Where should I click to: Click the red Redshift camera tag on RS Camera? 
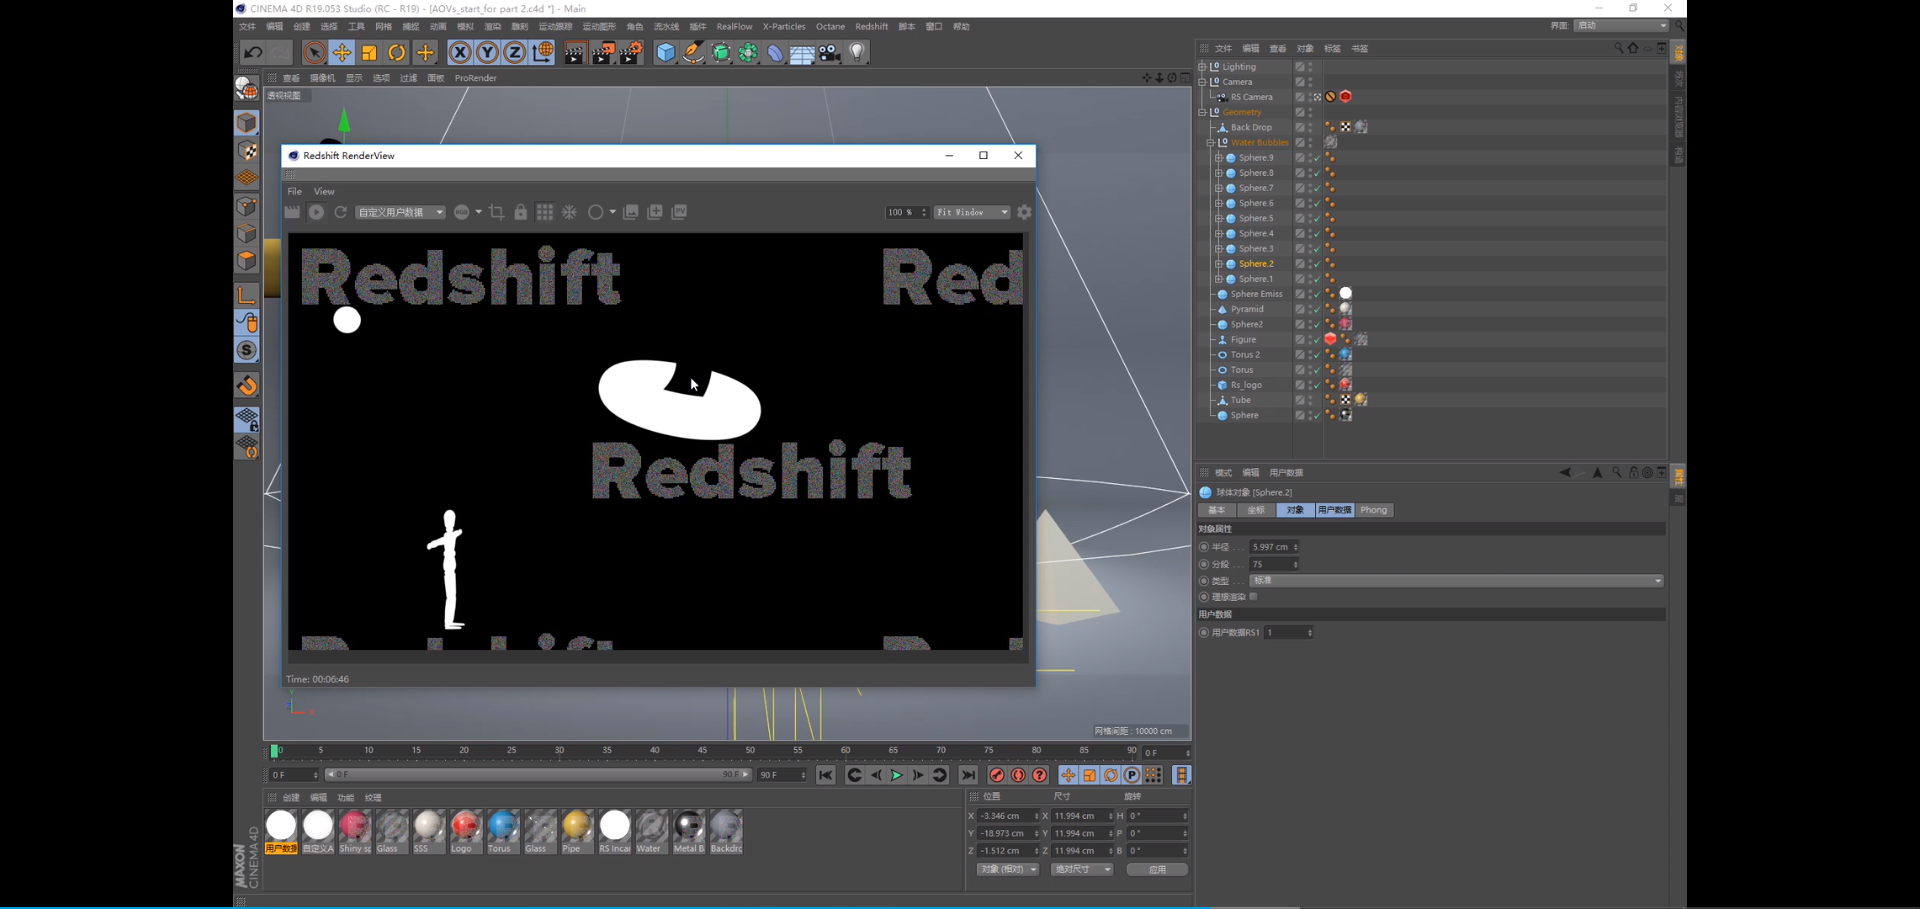1346,97
